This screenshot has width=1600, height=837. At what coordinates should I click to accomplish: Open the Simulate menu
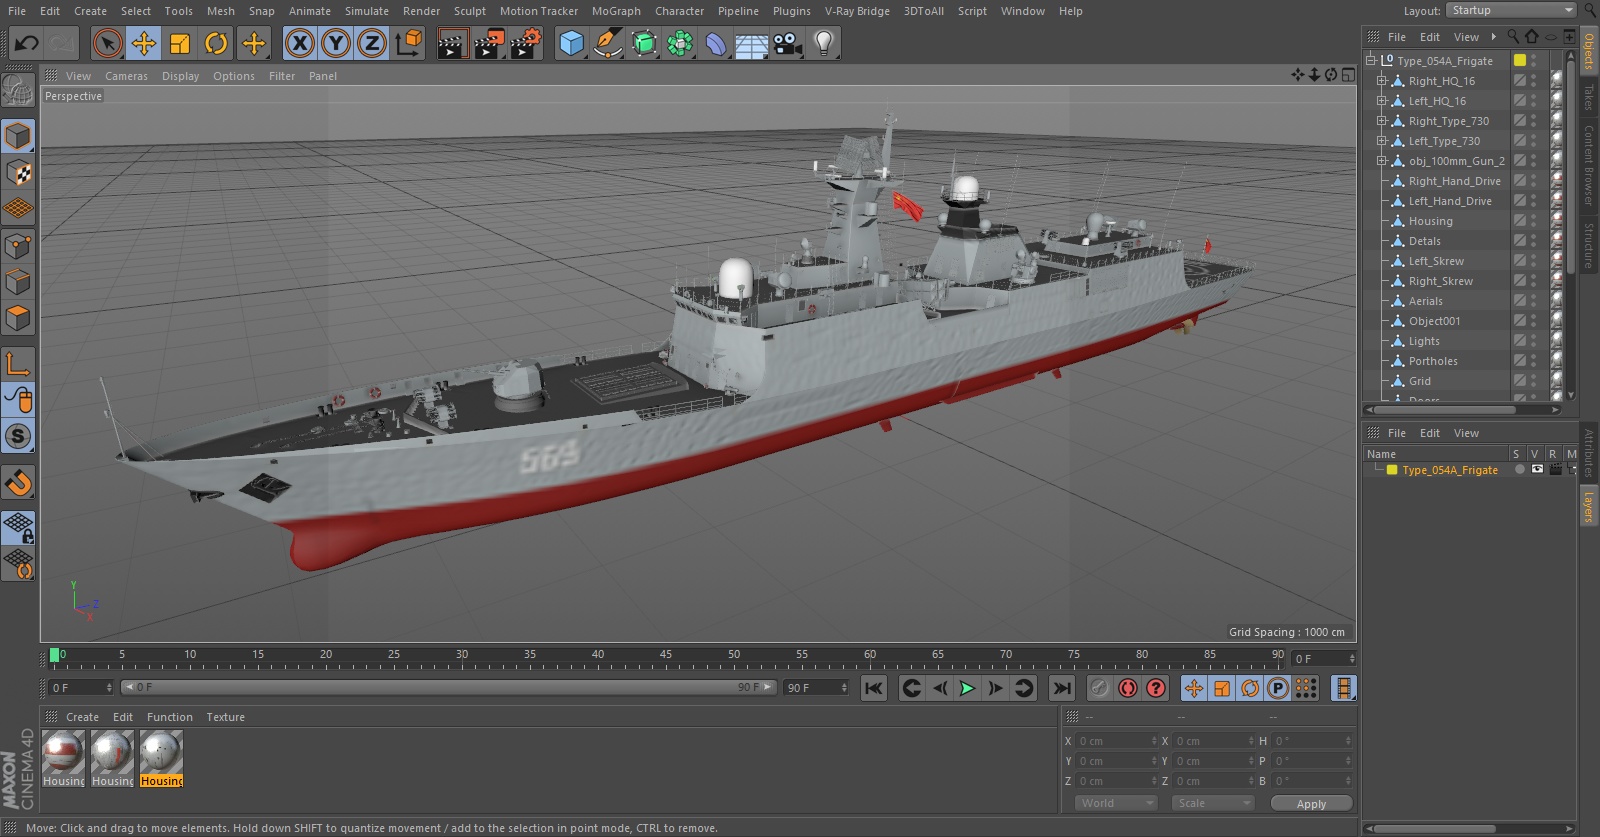coord(367,11)
